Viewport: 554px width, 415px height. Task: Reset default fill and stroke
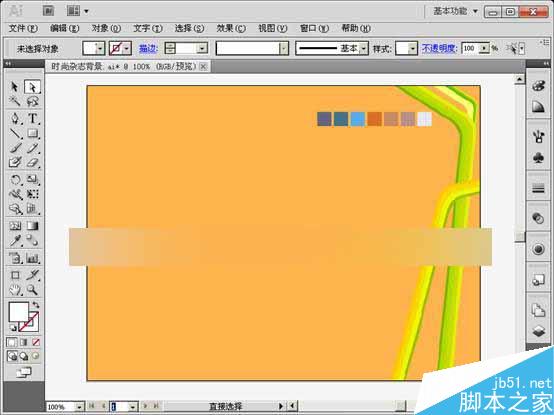coord(13,328)
